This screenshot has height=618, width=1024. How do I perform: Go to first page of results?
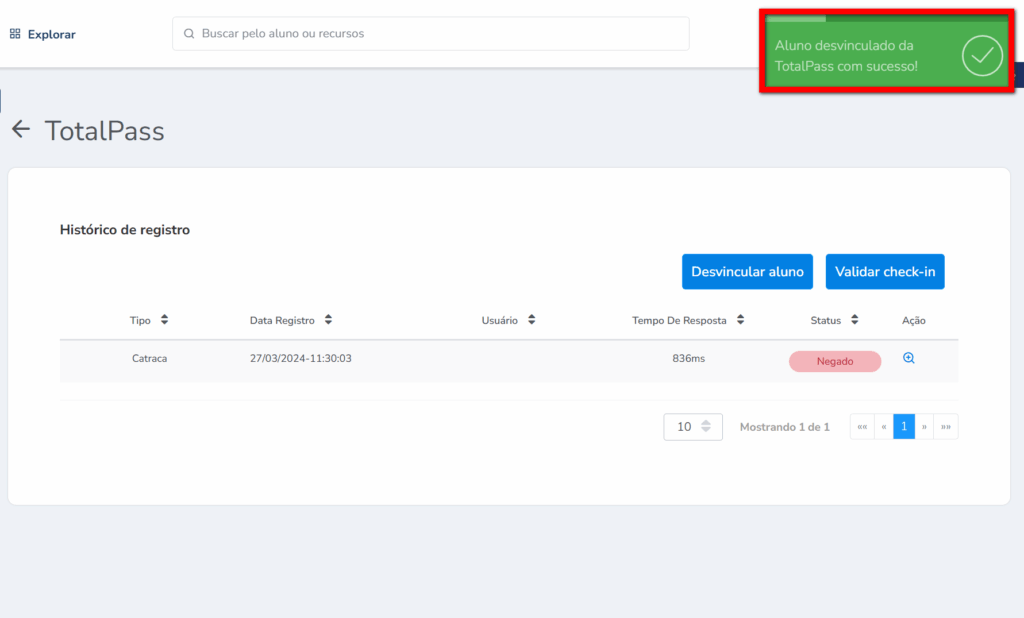[862, 427]
